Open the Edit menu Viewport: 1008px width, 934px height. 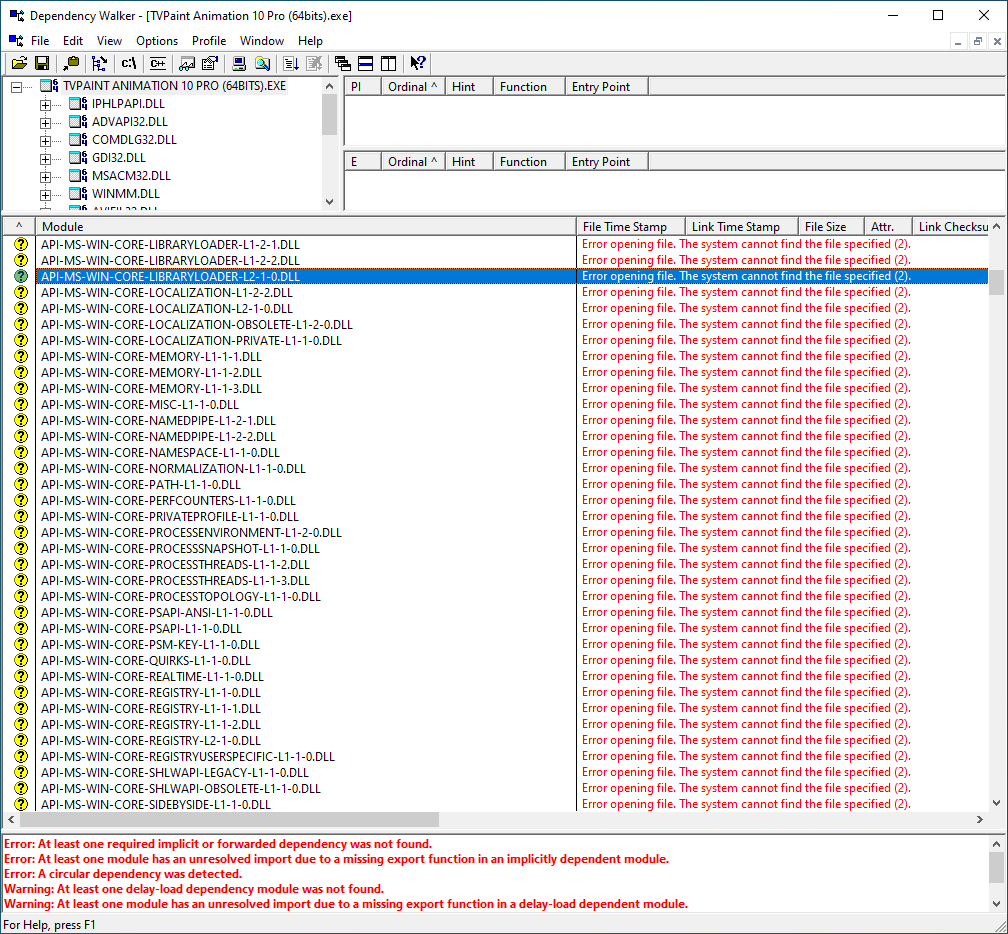(73, 40)
